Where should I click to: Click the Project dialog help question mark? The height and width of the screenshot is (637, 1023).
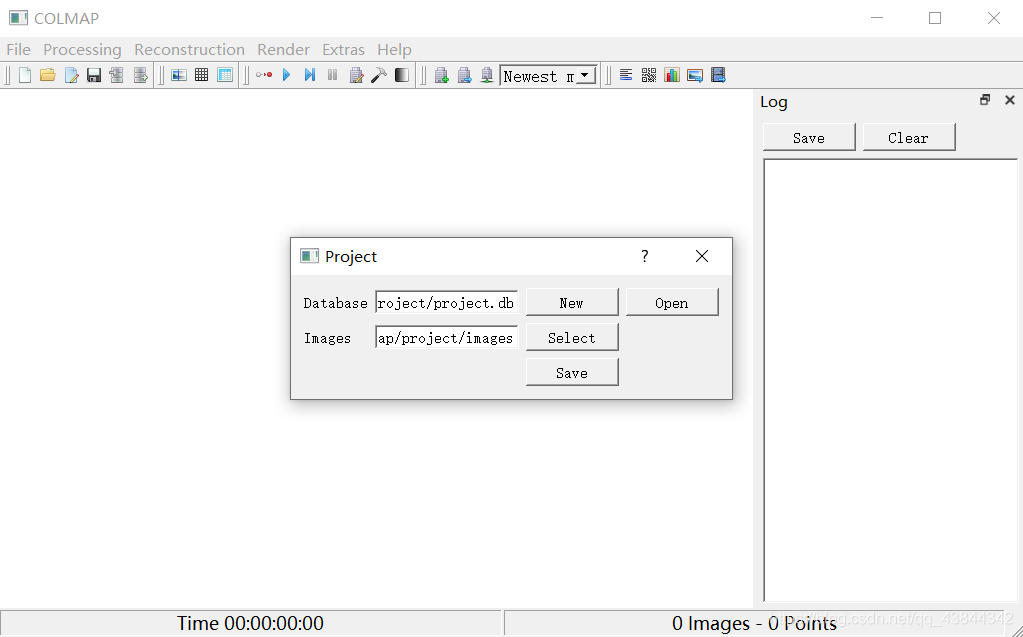(x=645, y=256)
